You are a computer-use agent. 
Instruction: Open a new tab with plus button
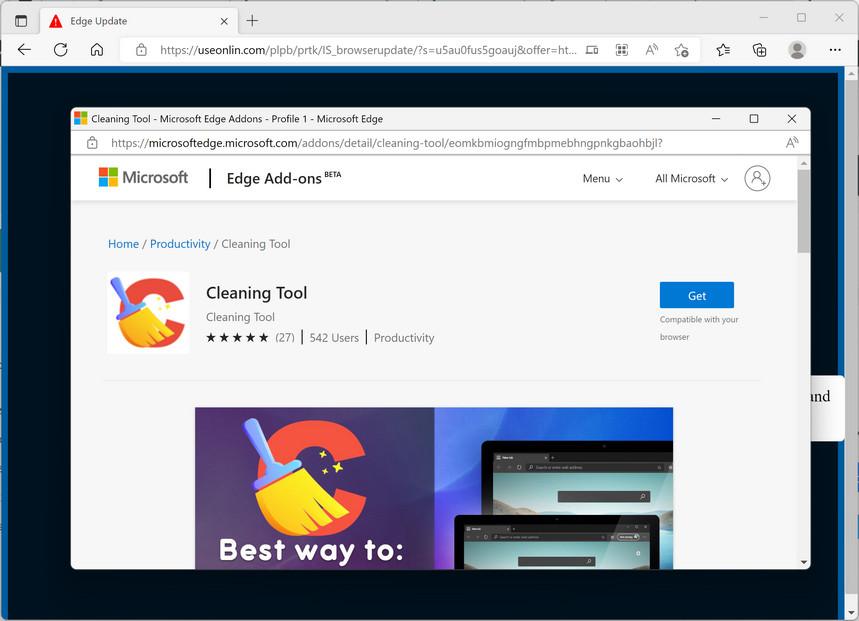tap(252, 21)
